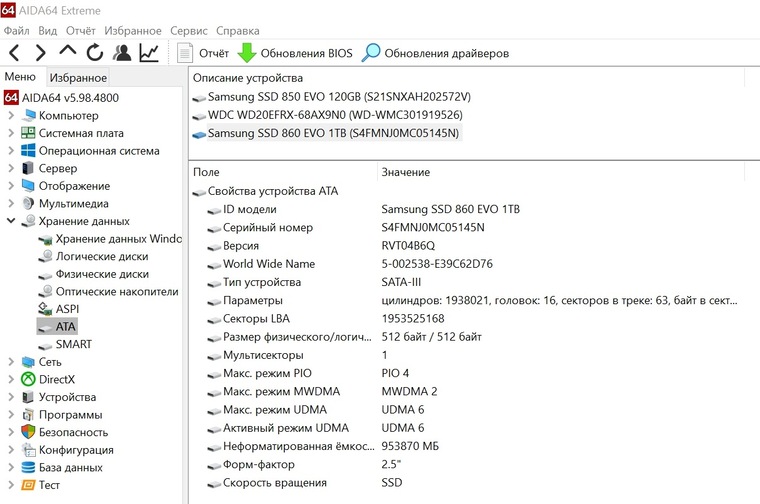Go up one level with the up arrow

(x=68, y=51)
